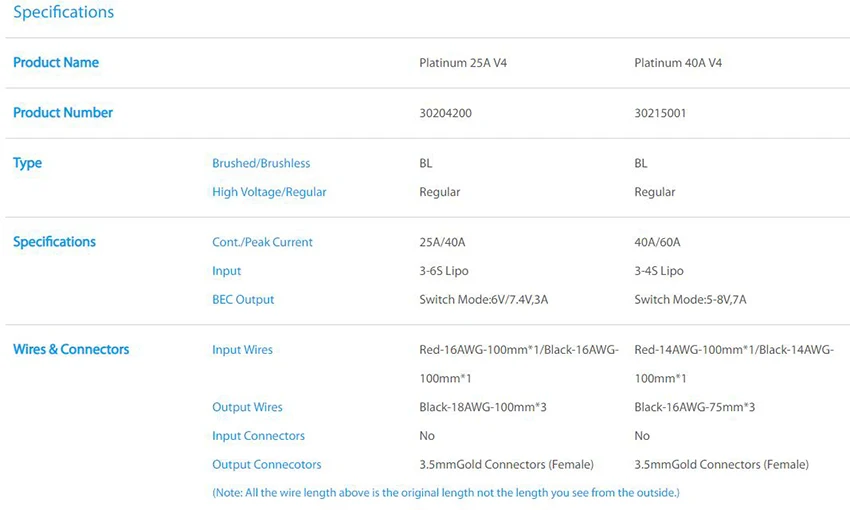Select the 'Wires & Connectors' section label
The height and width of the screenshot is (510, 850).
pos(71,350)
